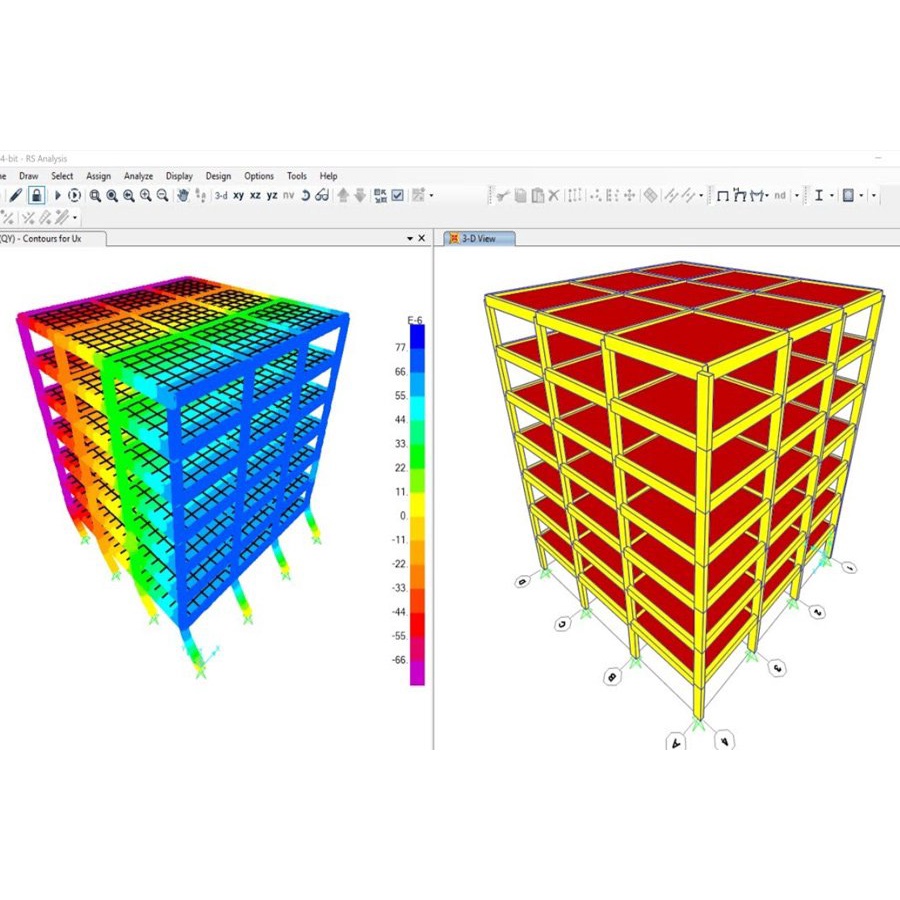Open the Select menu
Image resolution: width=900 pixels, height=900 pixels.
point(62,176)
